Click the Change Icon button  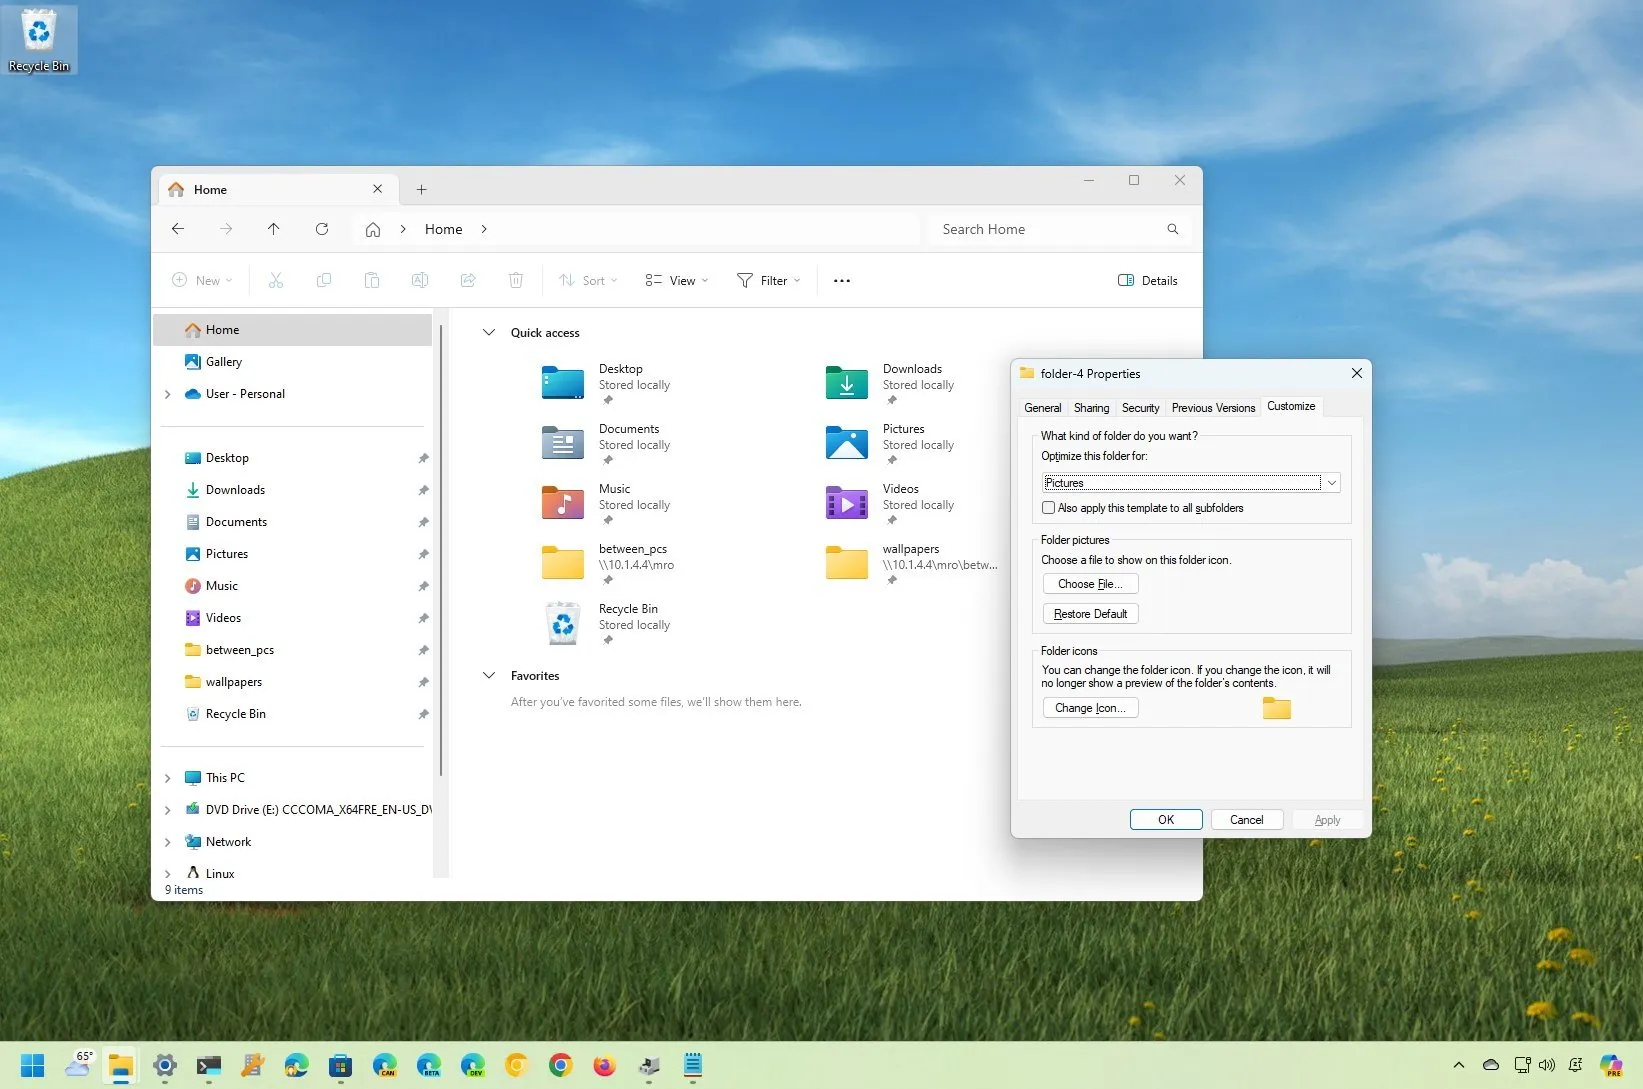pos(1090,708)
